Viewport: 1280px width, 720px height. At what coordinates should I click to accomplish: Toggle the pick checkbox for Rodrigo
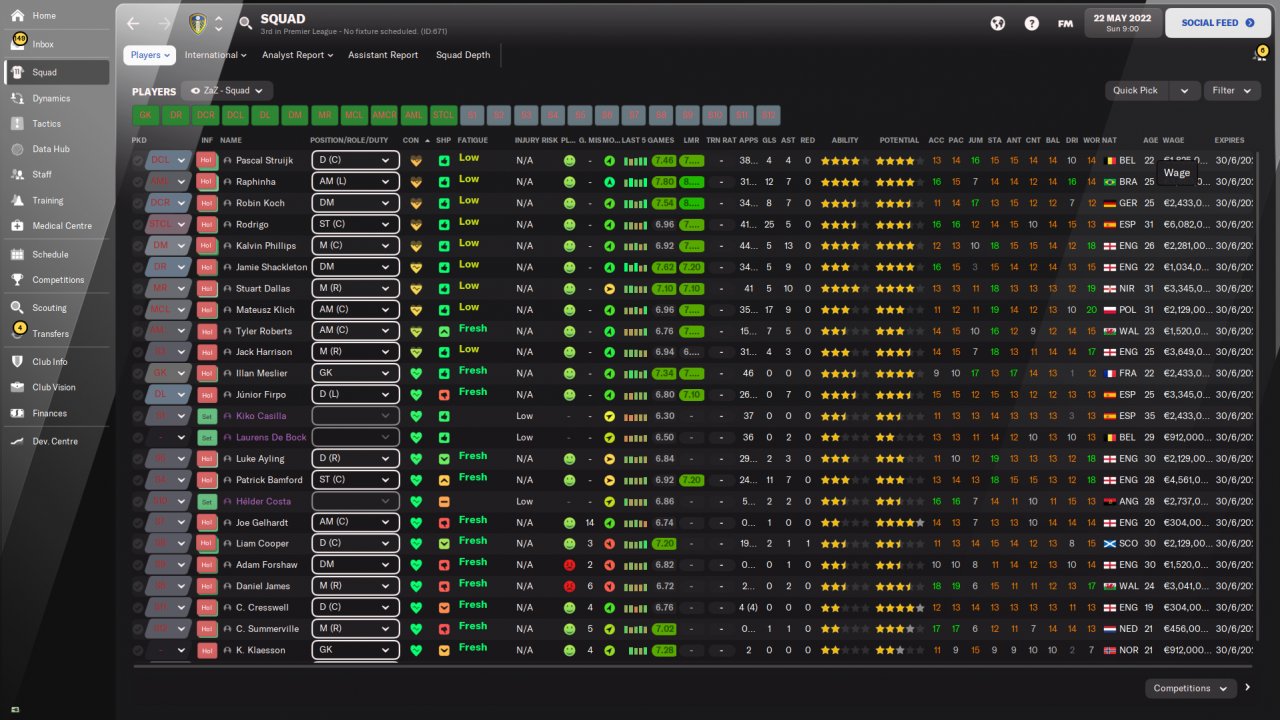138,224
